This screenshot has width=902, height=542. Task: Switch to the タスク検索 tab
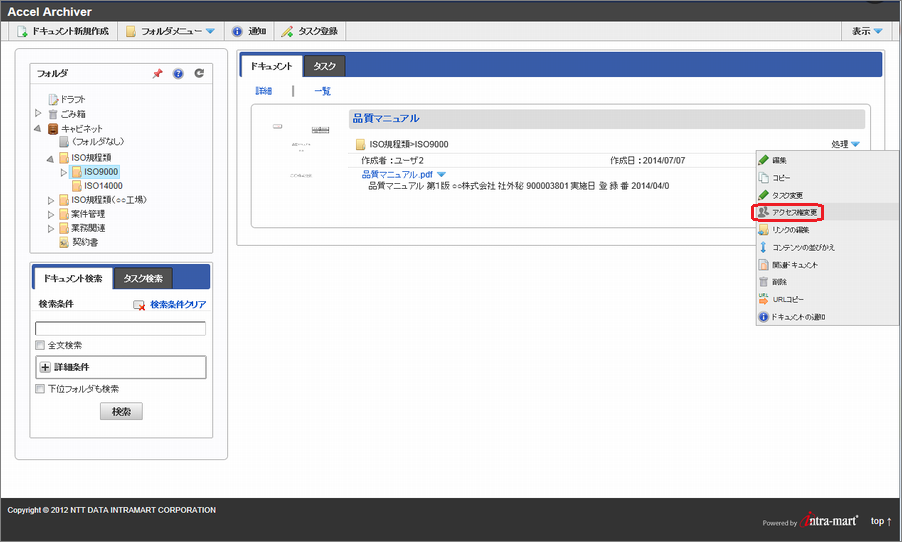tap(143, 278)
